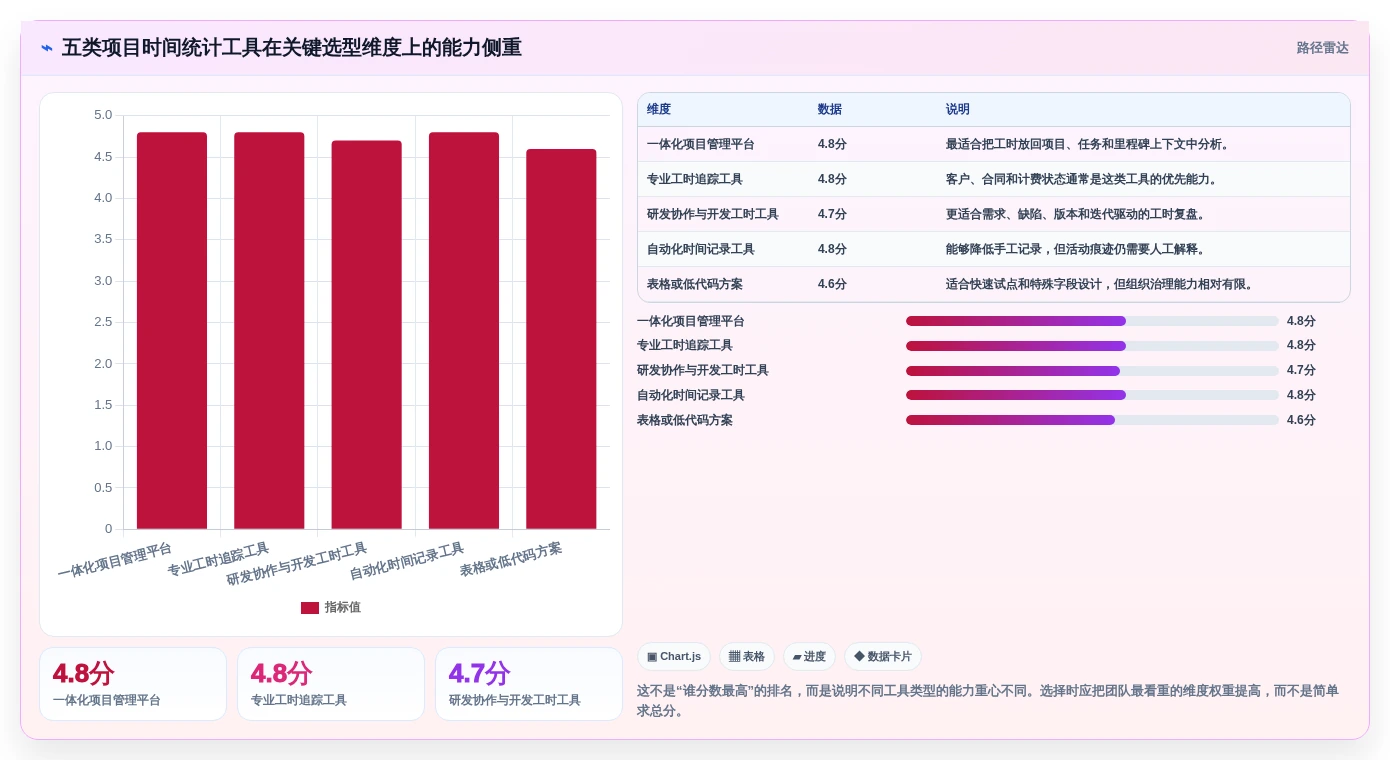Click the 路径雷达 label in header
The width and height of the screenshot is (1390, 760).
coord(1322,48)
